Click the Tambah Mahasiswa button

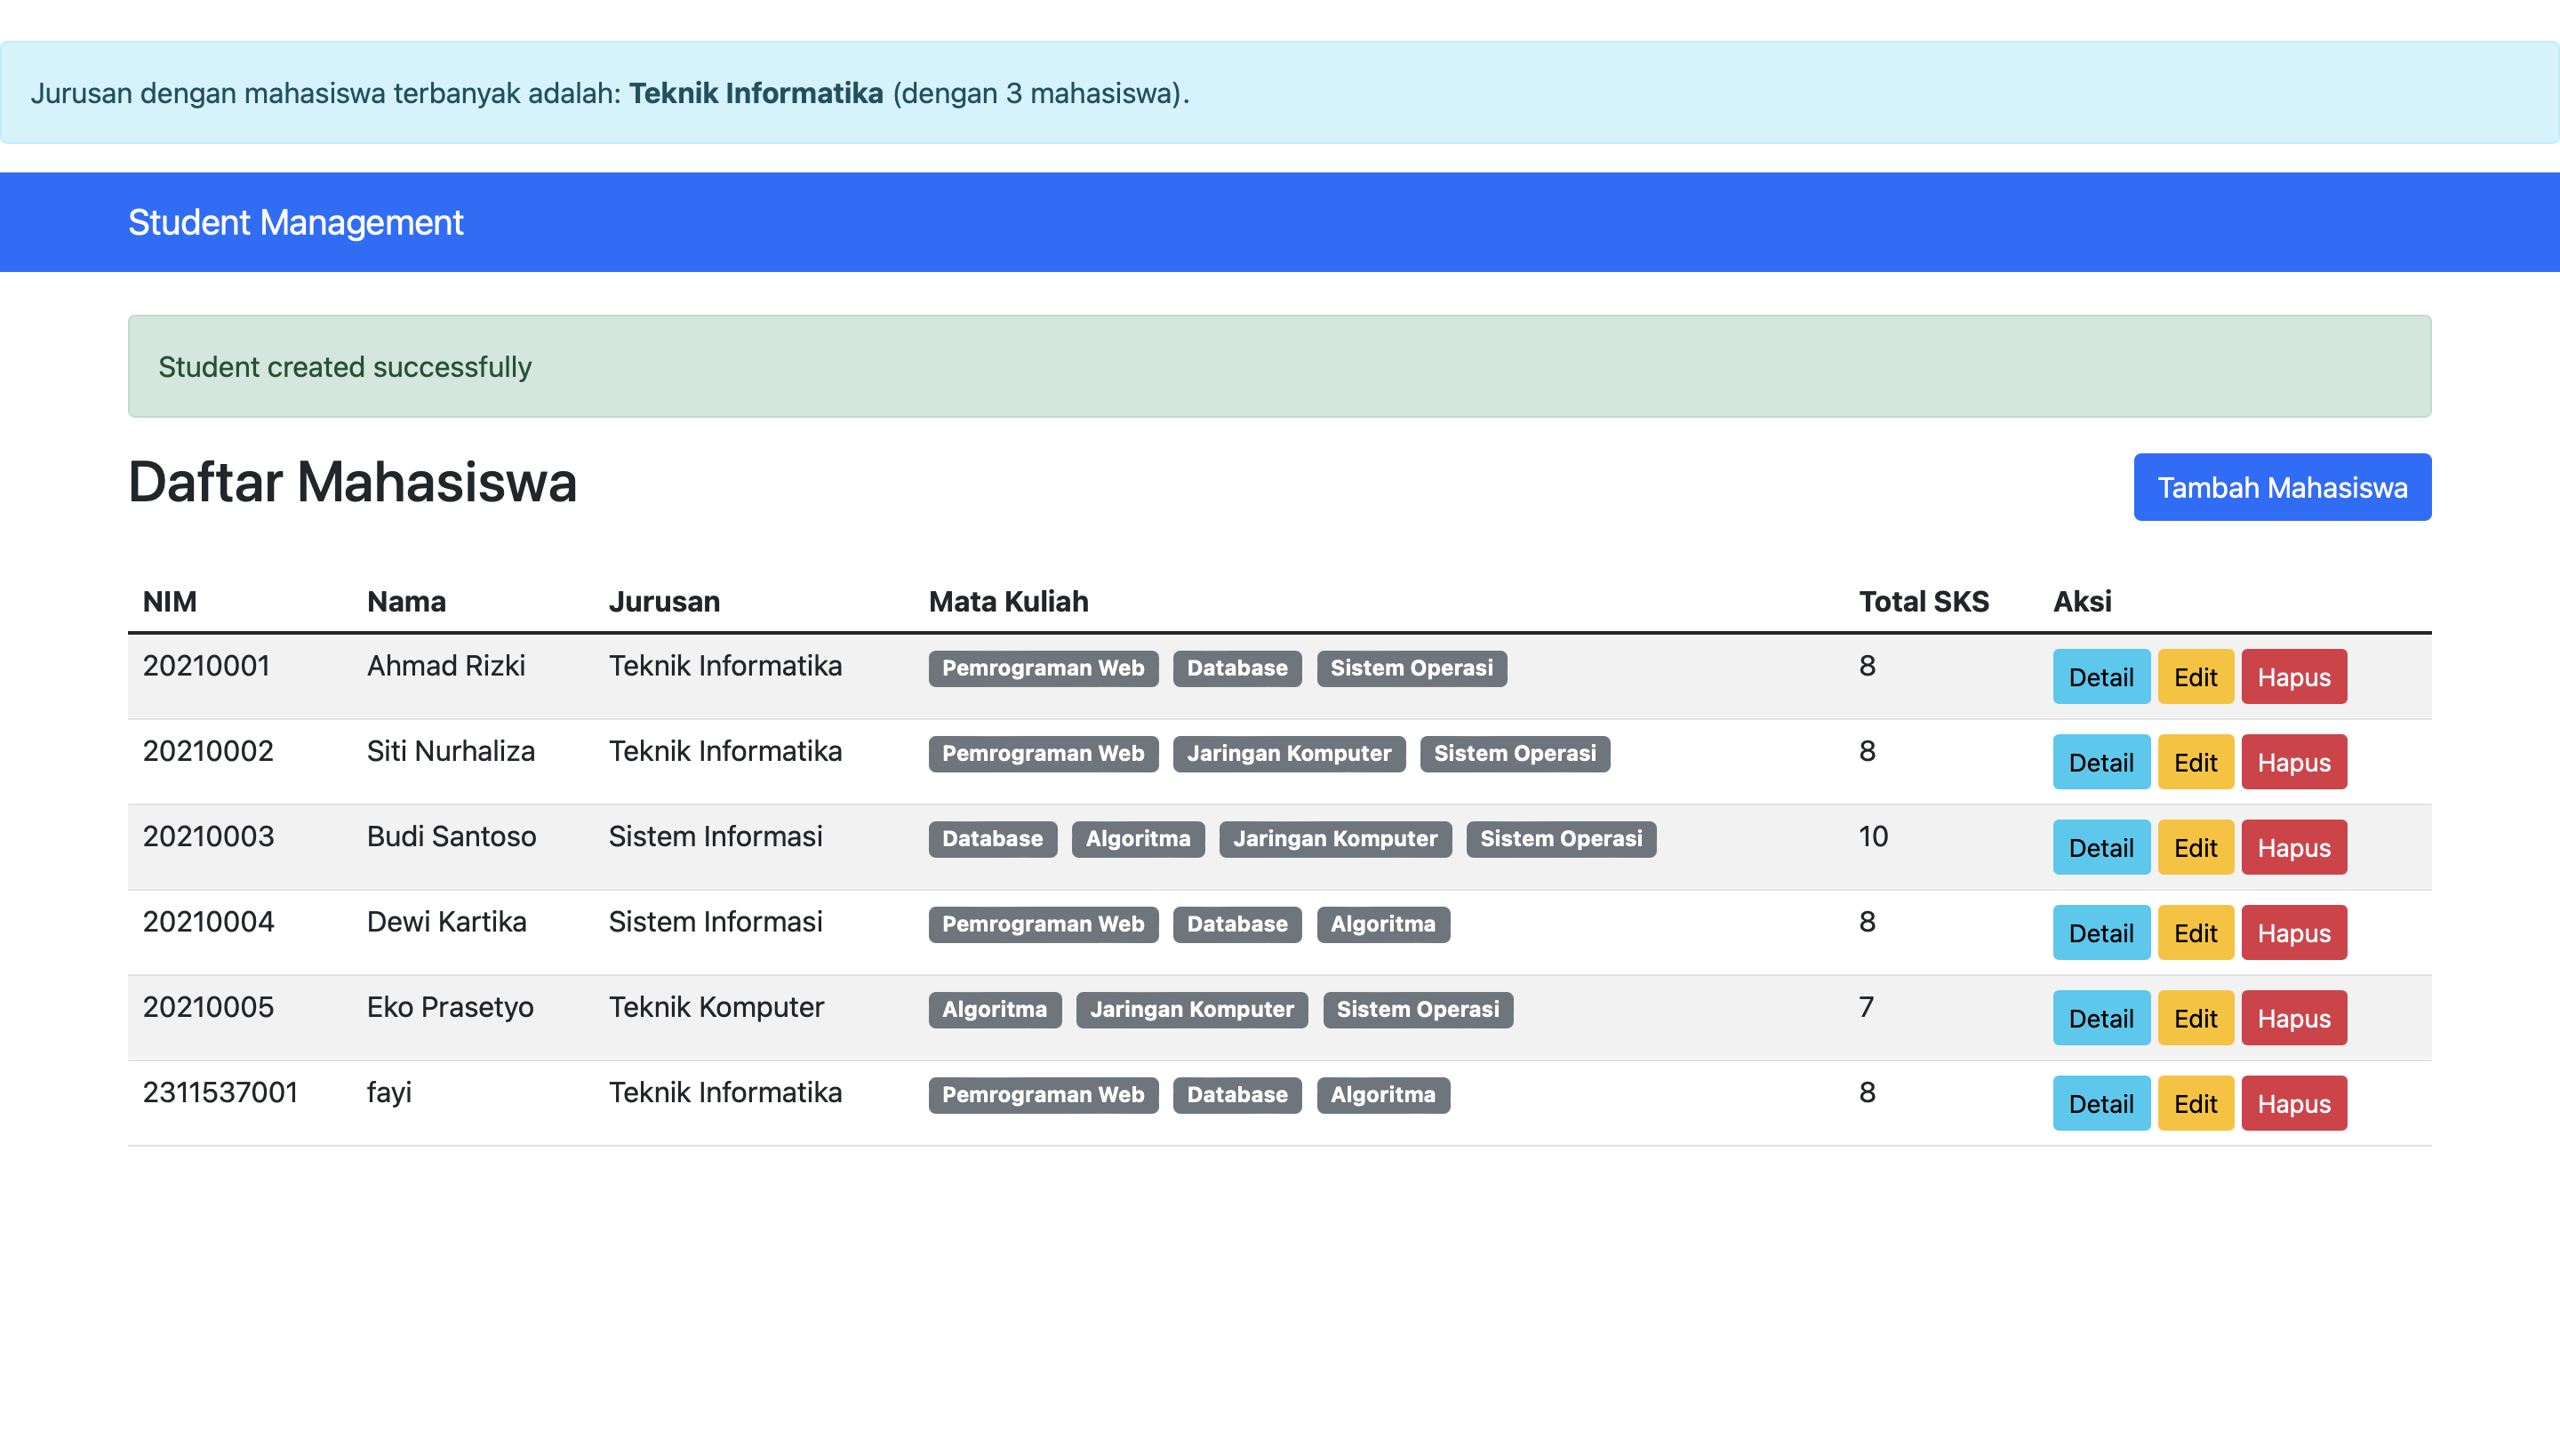tap(2281, 487)
